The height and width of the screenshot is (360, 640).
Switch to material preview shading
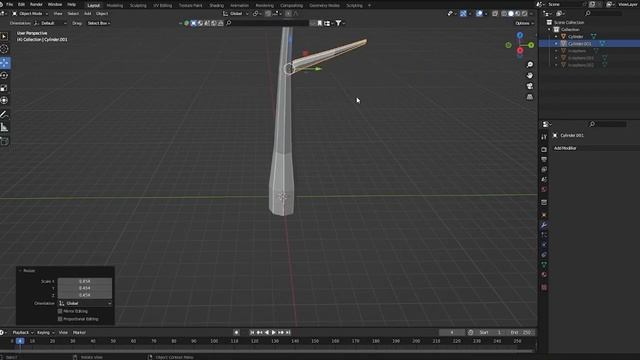click(x=518, y=13)
